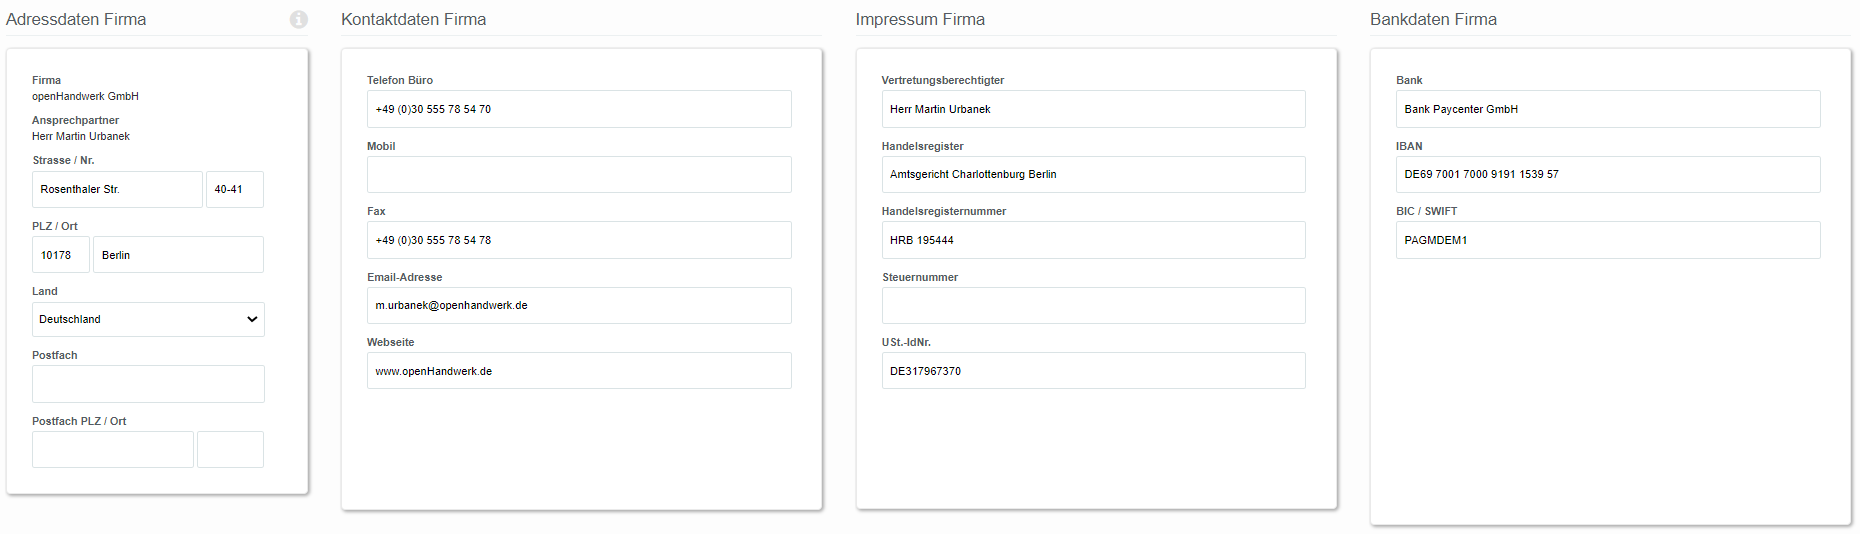Select the Handelsregister field Amtsgericht Charlottenburg

pos(1093,174)
